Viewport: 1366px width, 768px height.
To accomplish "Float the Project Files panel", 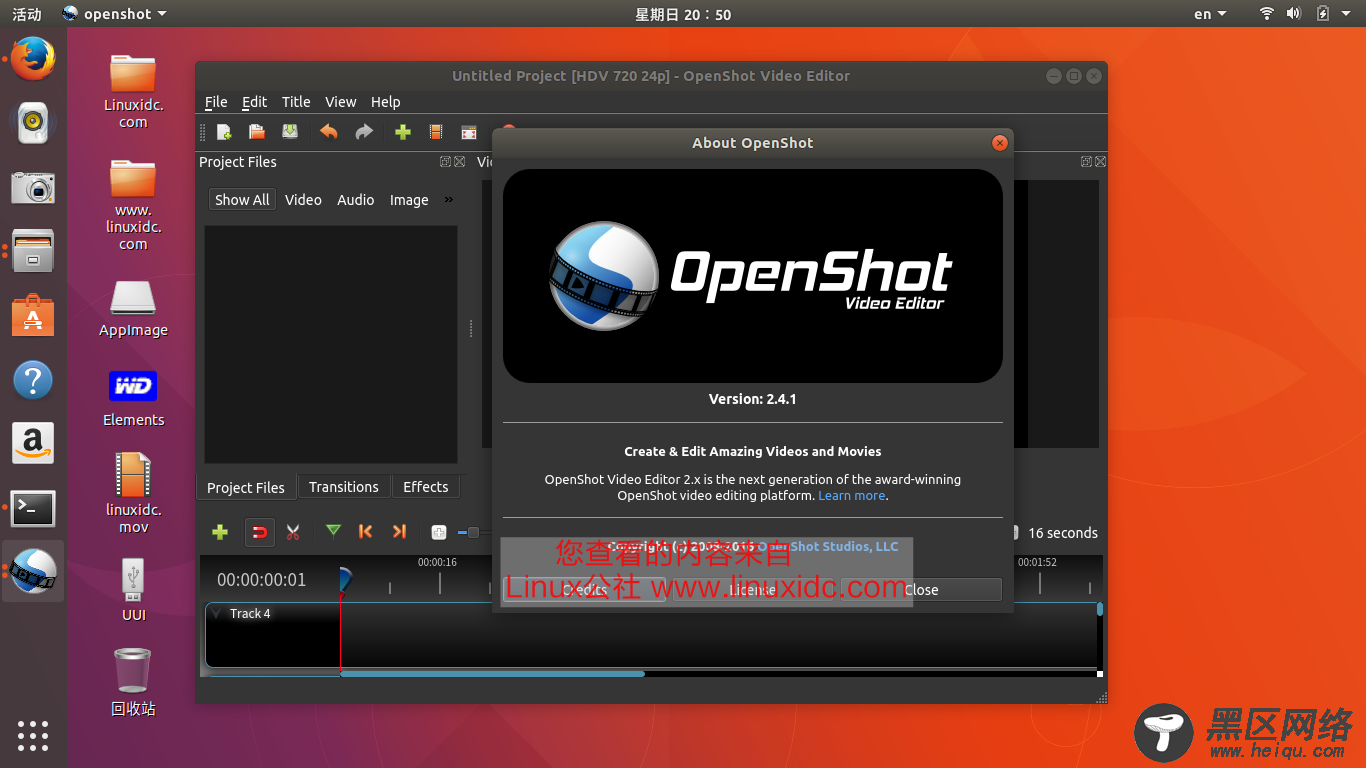I will click(445, 162).
